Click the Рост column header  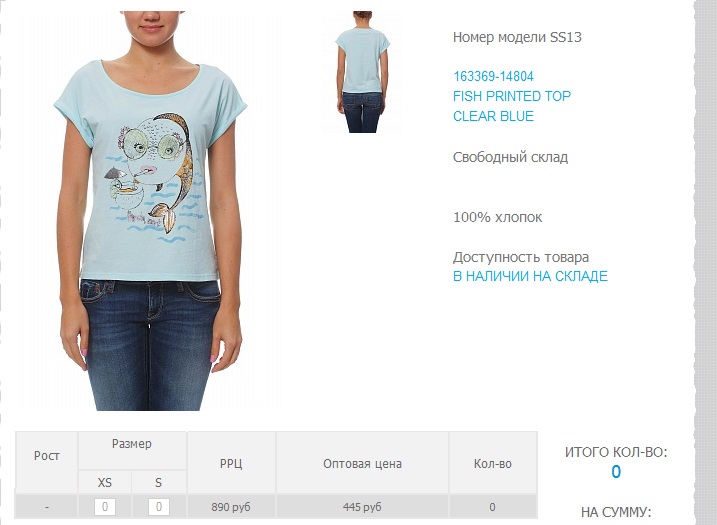pyautogui.click(x=47, y=456)
